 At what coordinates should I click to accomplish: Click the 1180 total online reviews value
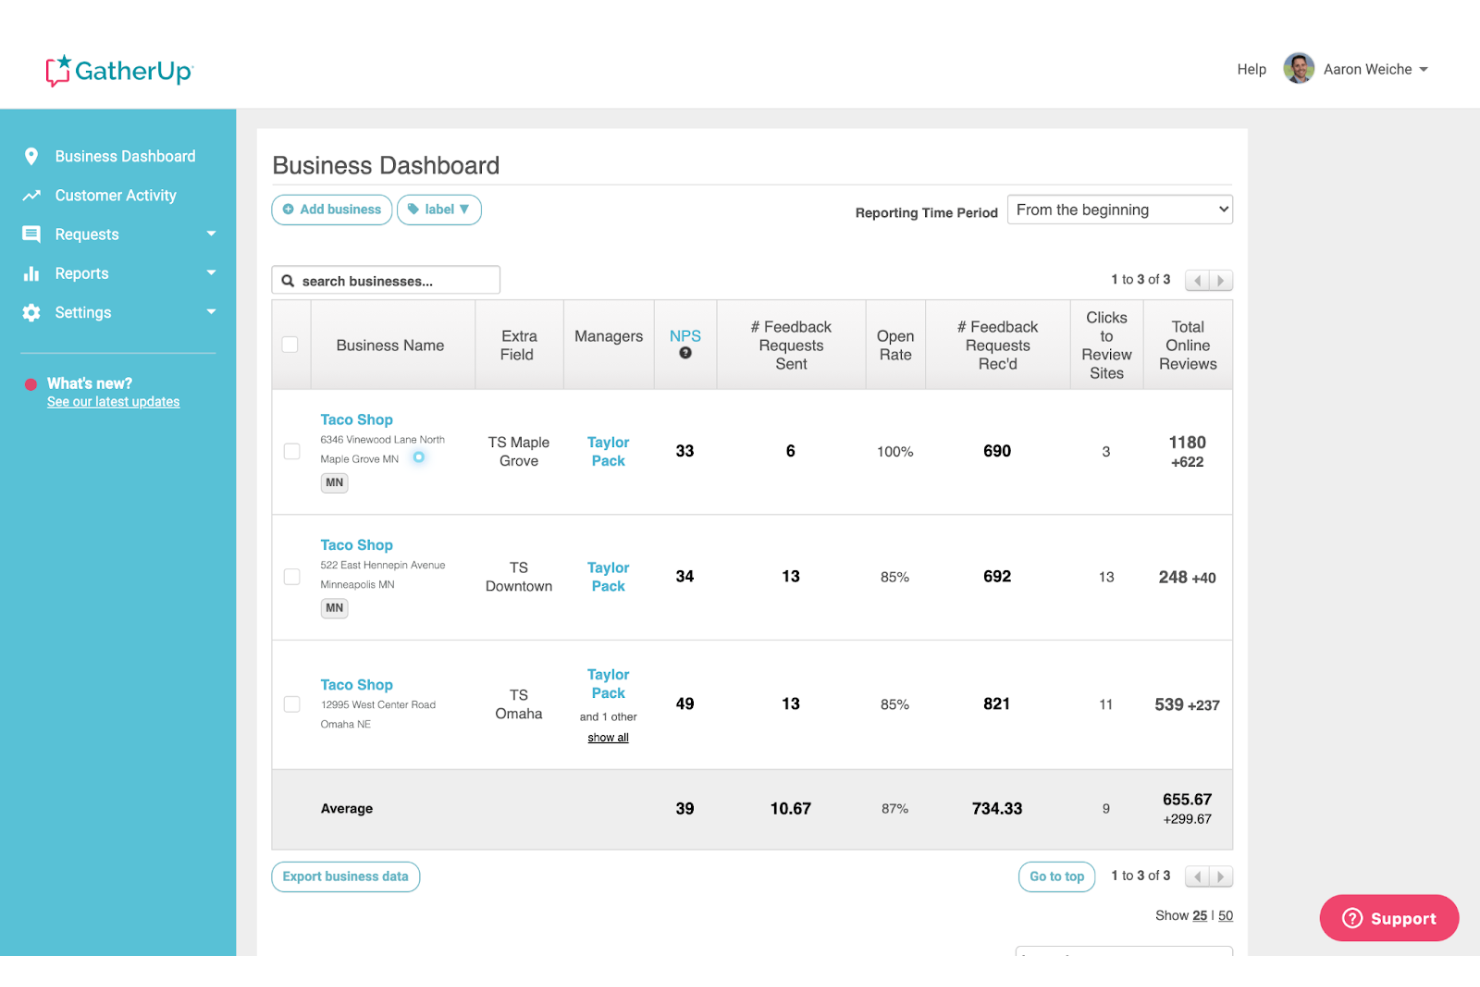coord(1187,442)
